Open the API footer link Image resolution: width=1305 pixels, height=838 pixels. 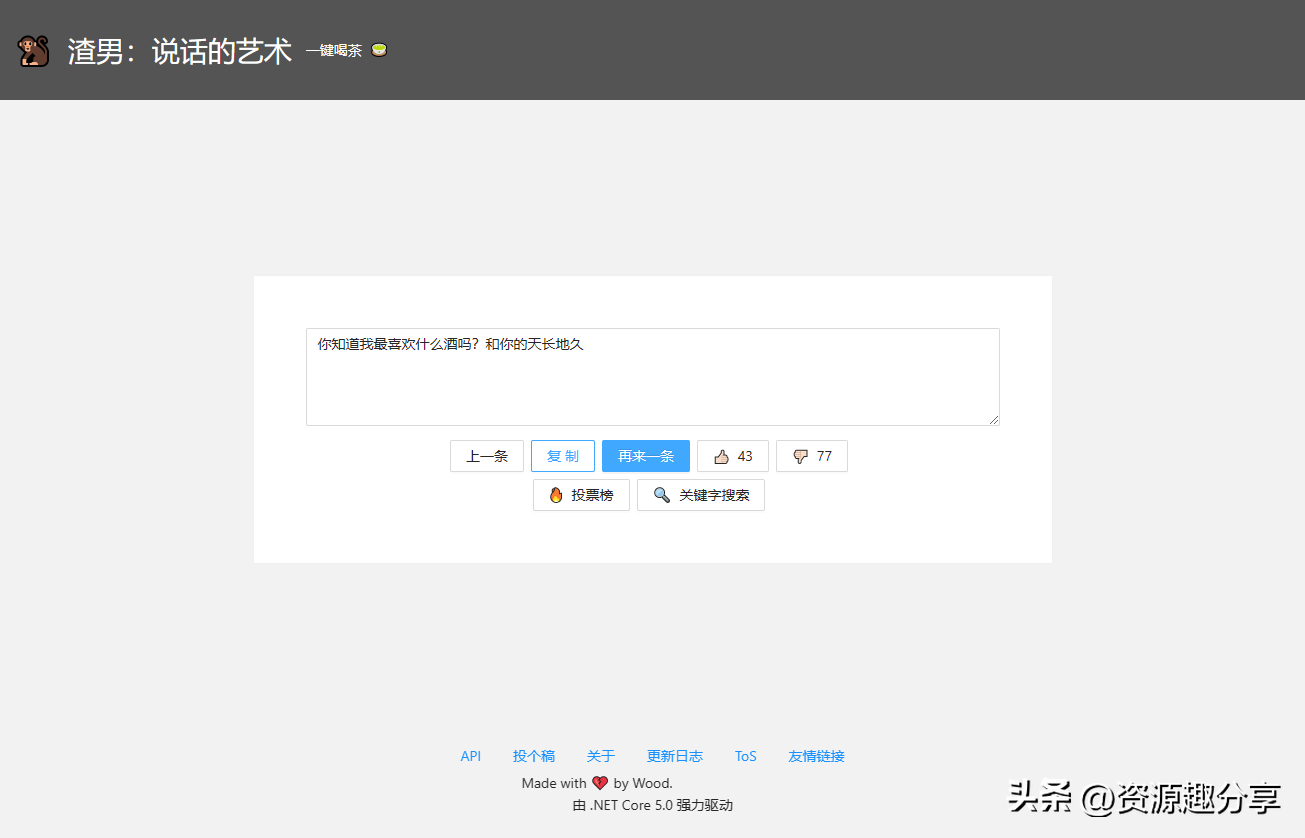point(471,756)
